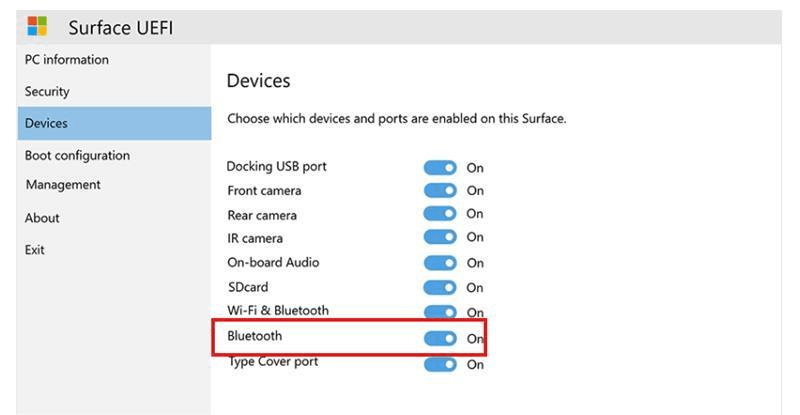Click Exit in the sidebar
The width and height of the screenshot is (800, 415).
click(x=35, y=250)
